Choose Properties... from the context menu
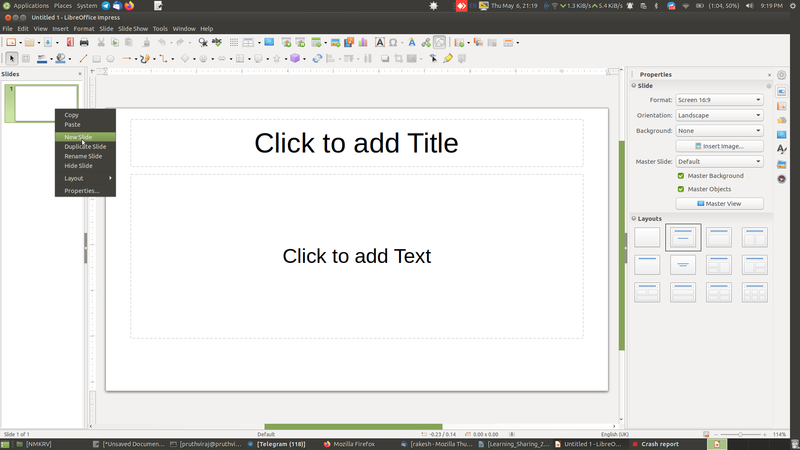800x450 pixels. (85, 191)
